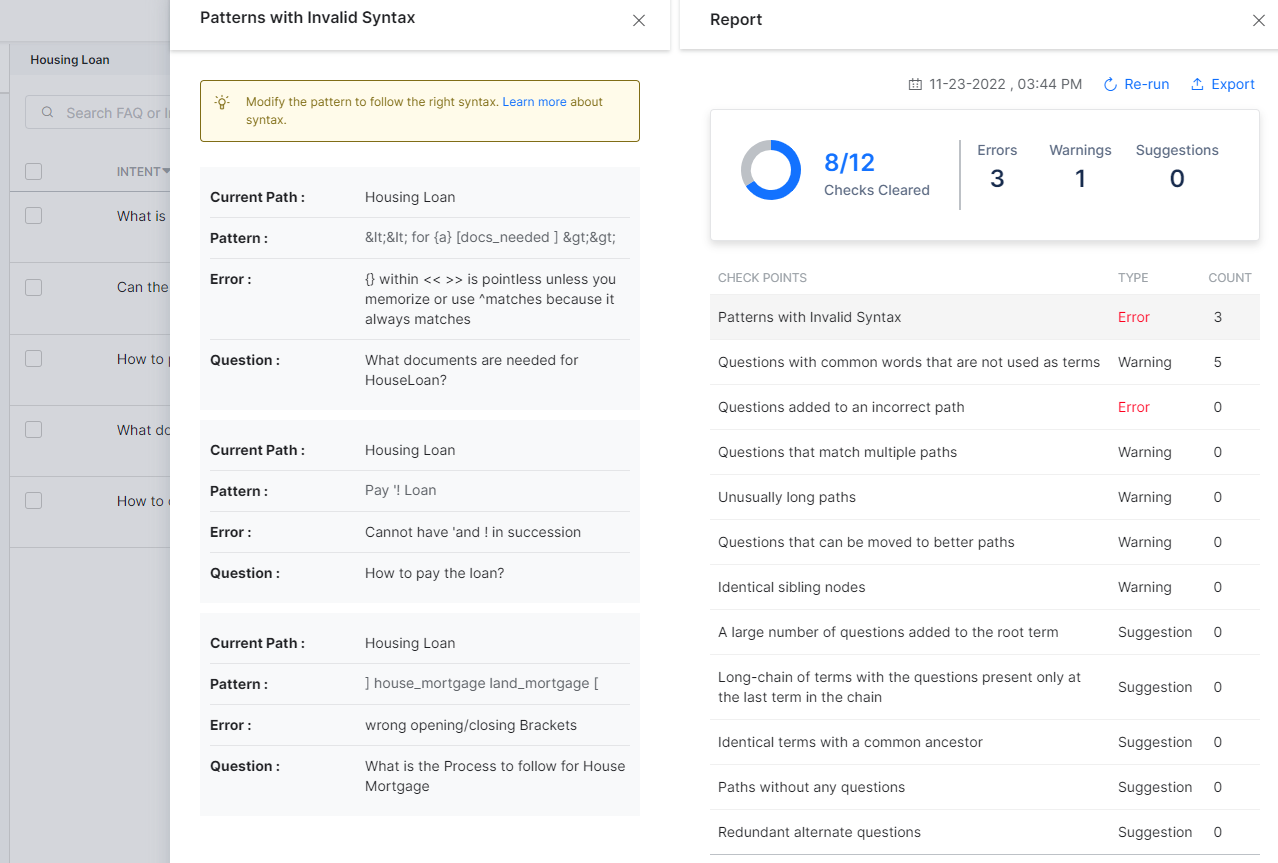1278x863 pixels.
Task: Open the Learn more syntax link
Action: coord(534,102)
